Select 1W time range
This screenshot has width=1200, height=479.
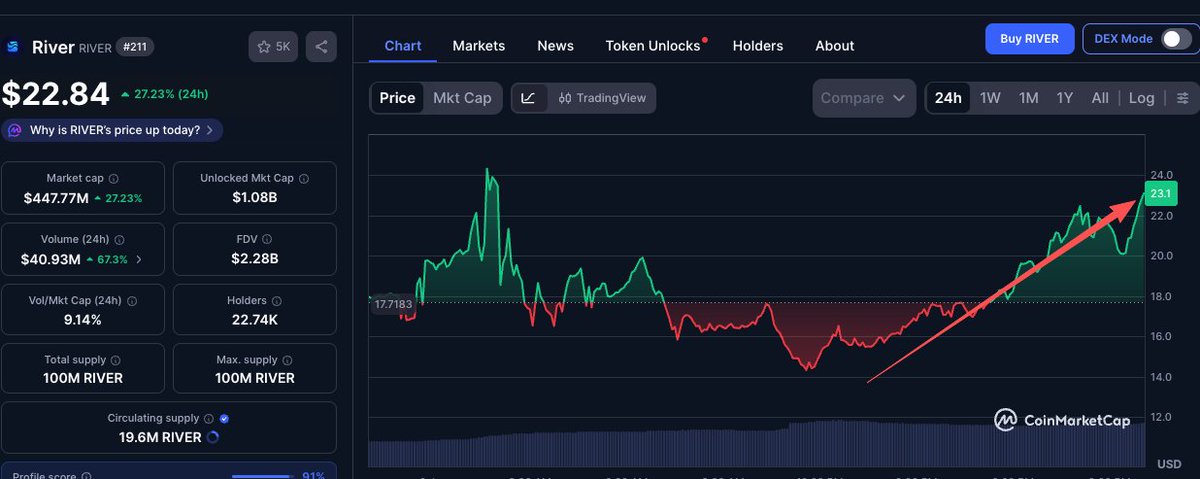990,98
